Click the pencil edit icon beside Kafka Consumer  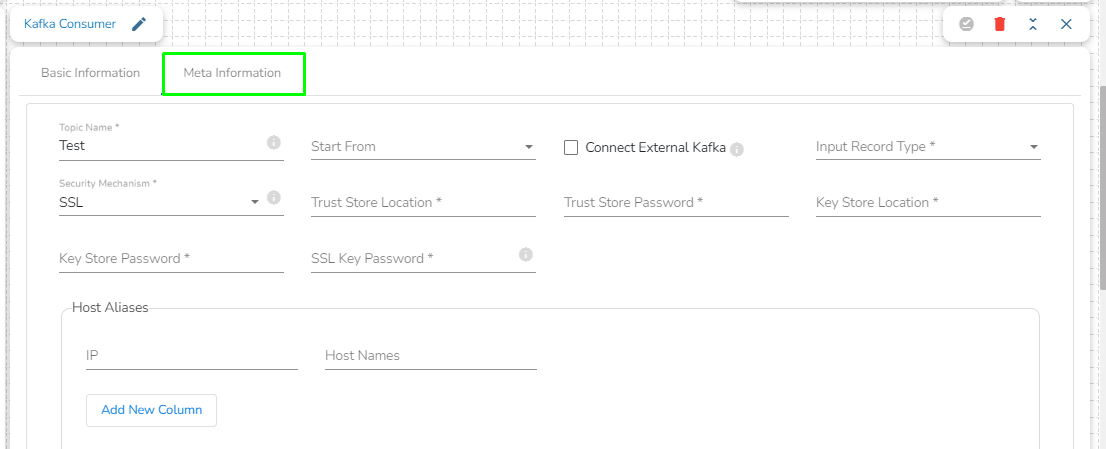(x=139, y=24)
